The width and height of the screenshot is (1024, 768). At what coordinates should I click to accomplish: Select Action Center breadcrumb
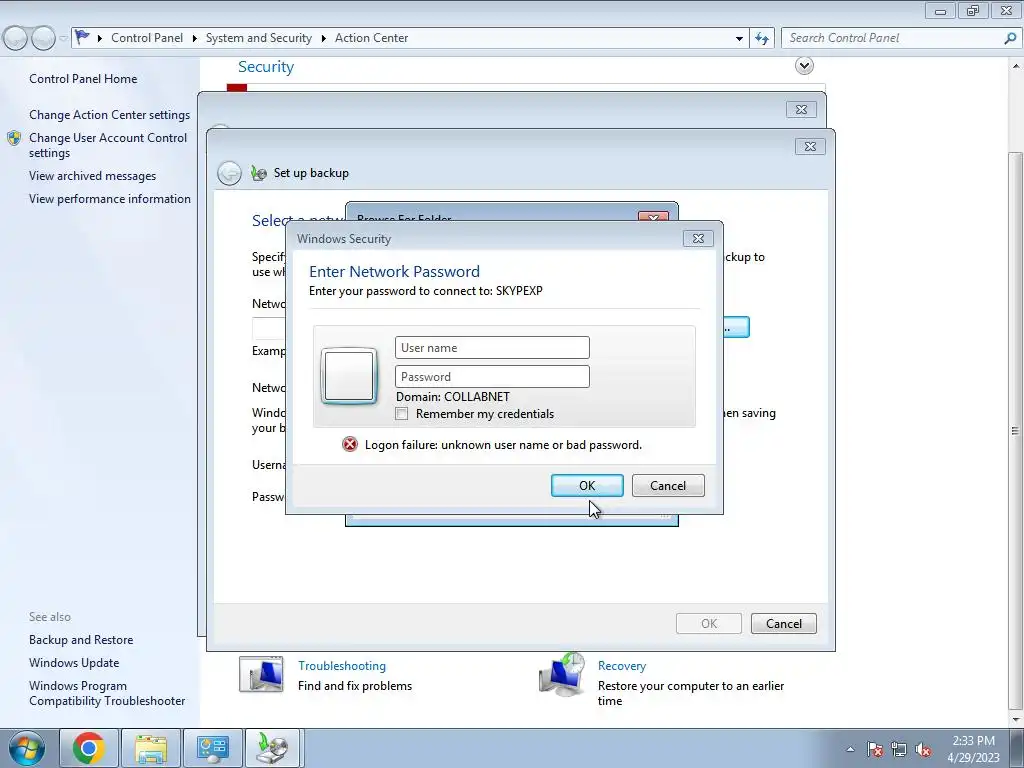point(371,38)
